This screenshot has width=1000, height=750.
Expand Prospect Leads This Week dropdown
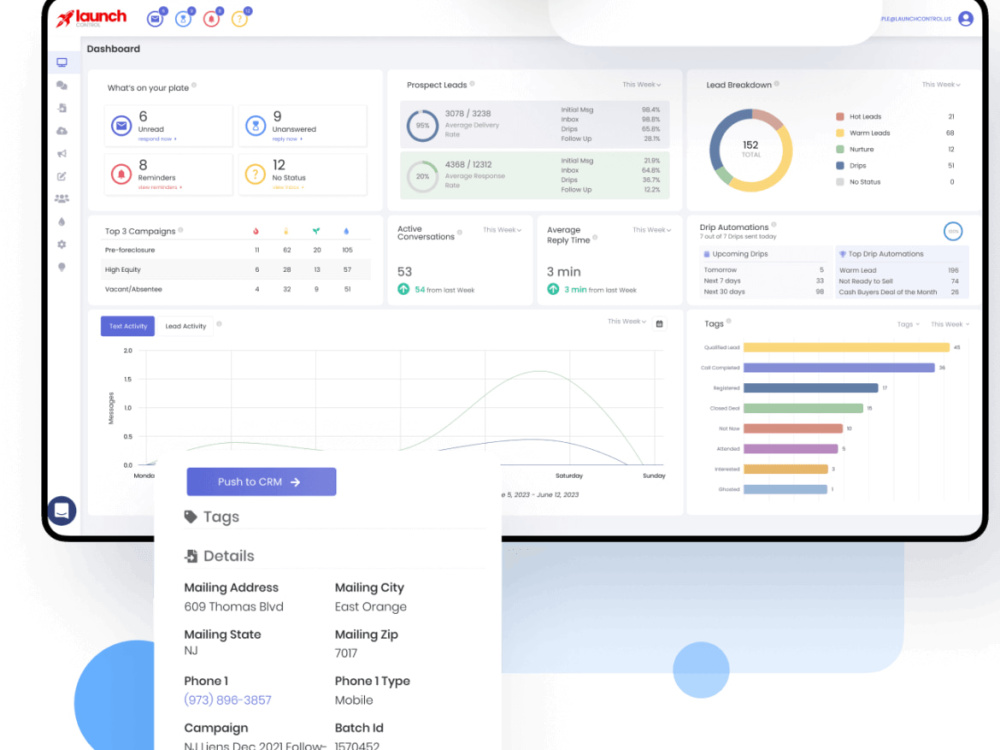[x=642, y=84]
